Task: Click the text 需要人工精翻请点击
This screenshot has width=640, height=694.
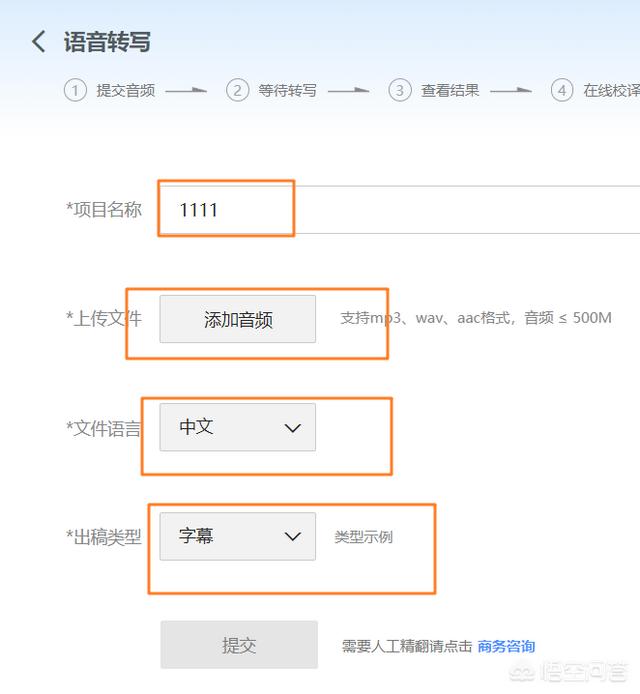Action: click(x=407, y=646)
